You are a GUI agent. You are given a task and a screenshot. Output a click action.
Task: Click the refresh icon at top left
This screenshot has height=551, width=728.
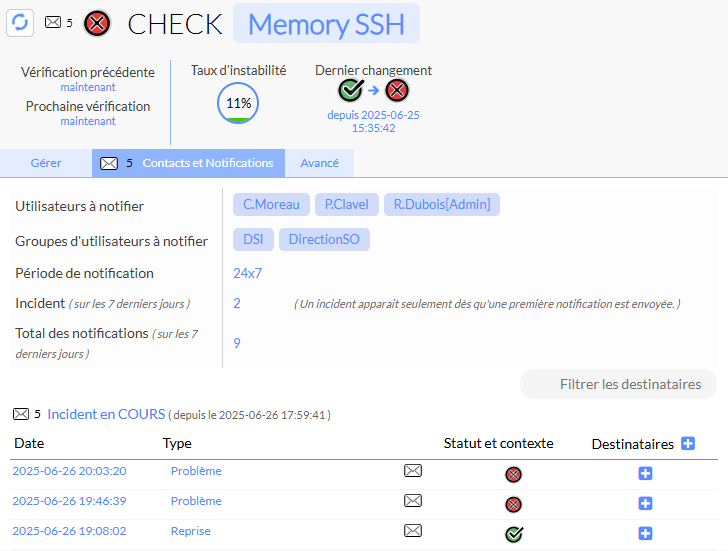click(x=20, y=22)
